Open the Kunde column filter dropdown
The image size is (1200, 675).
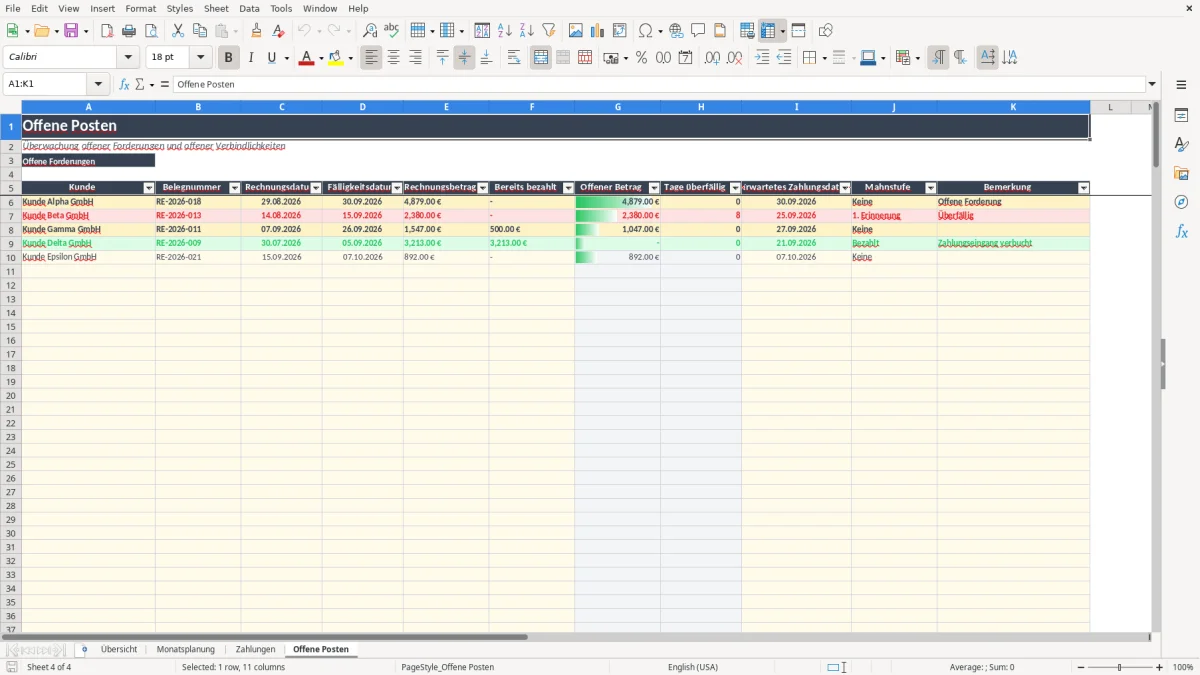tap(149, 188)
